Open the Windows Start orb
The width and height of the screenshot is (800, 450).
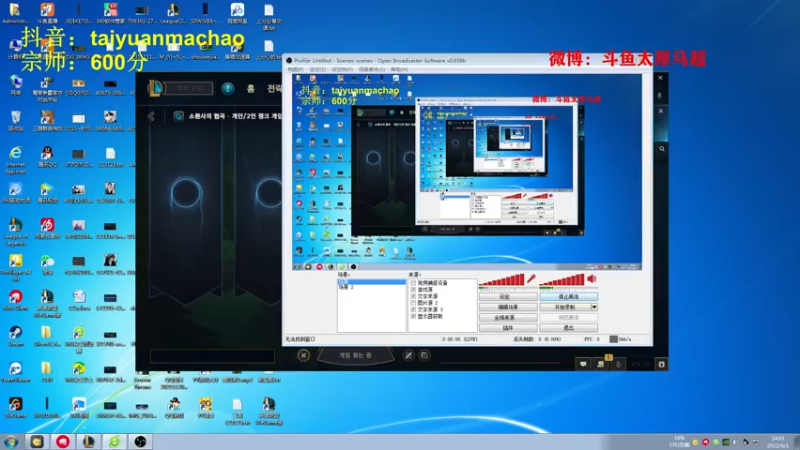pos(11,442)
